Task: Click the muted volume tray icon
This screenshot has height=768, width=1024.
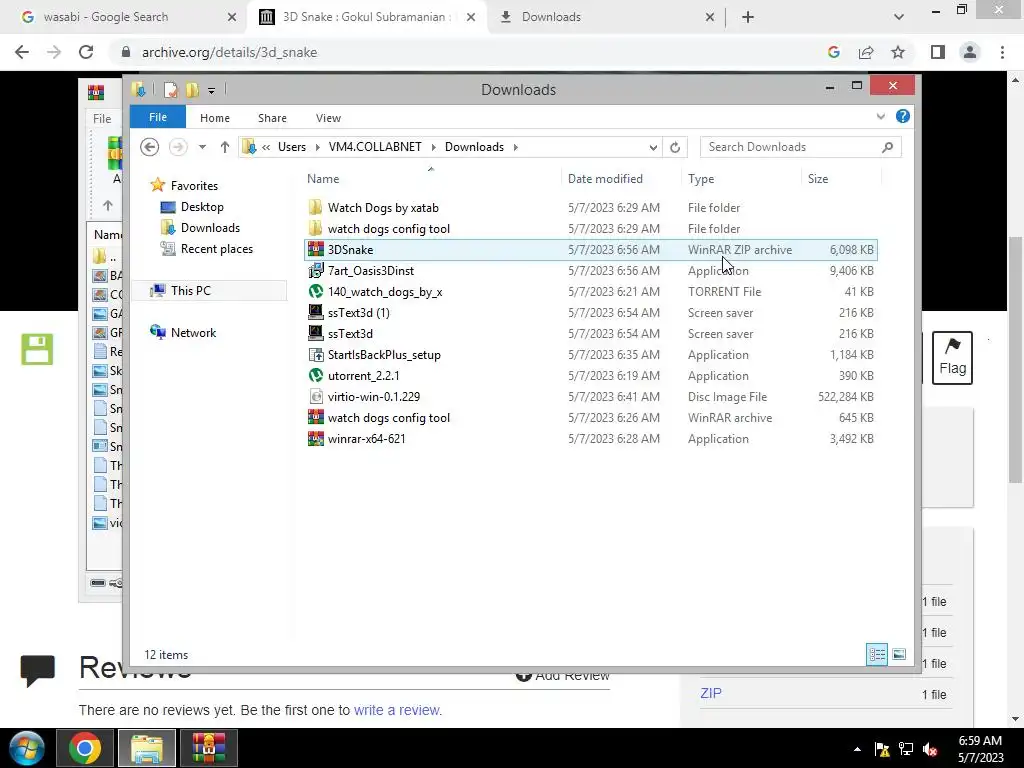Action: pyautogui.click(x=931, y=750)
